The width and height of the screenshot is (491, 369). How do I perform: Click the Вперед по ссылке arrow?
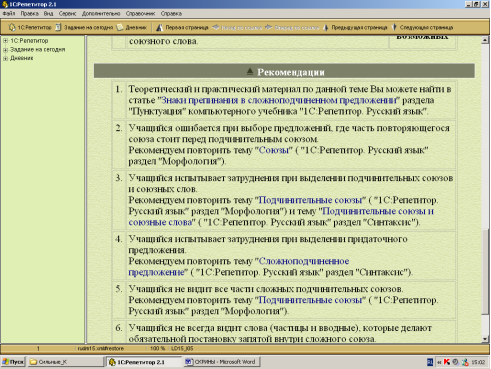tap(292, 27)
